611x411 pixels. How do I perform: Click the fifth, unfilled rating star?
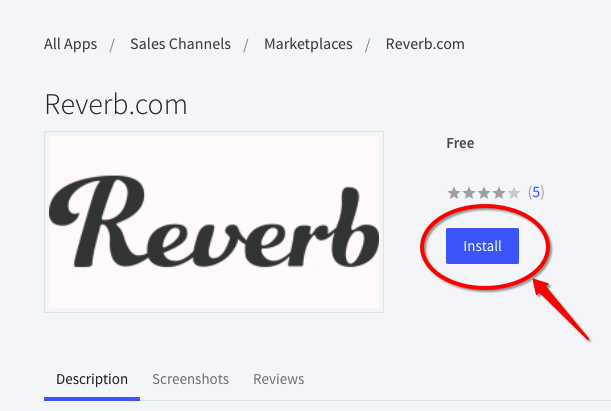[514, 192]
